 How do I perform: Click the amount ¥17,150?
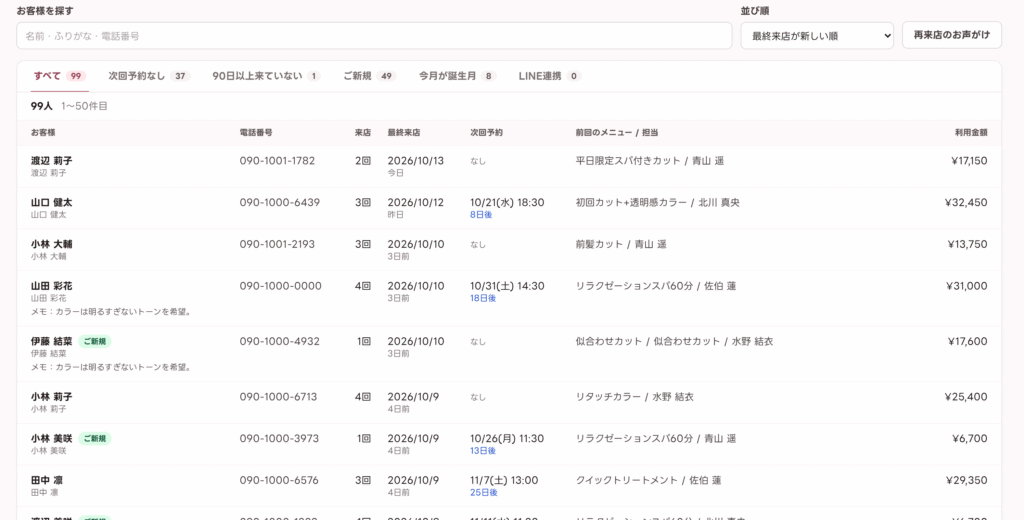pyautogui.click(x=969, y=161)
